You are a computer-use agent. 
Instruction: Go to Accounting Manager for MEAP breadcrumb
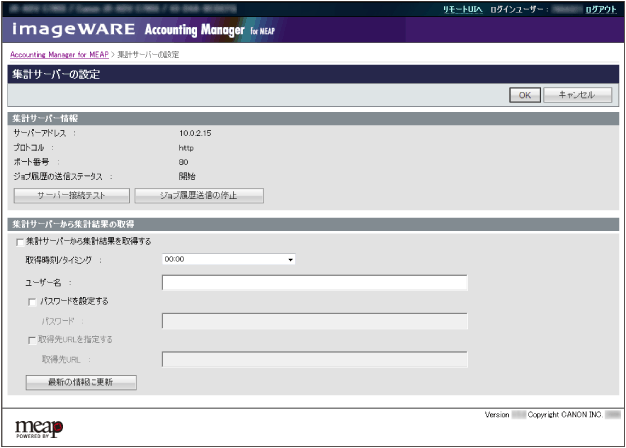(x=59, y=54)
